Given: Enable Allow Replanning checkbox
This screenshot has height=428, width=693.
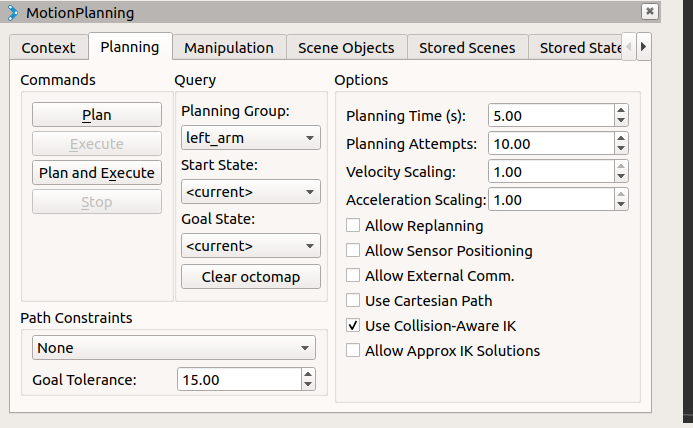Looking at the screenshot, I should [x=353, y=225].
